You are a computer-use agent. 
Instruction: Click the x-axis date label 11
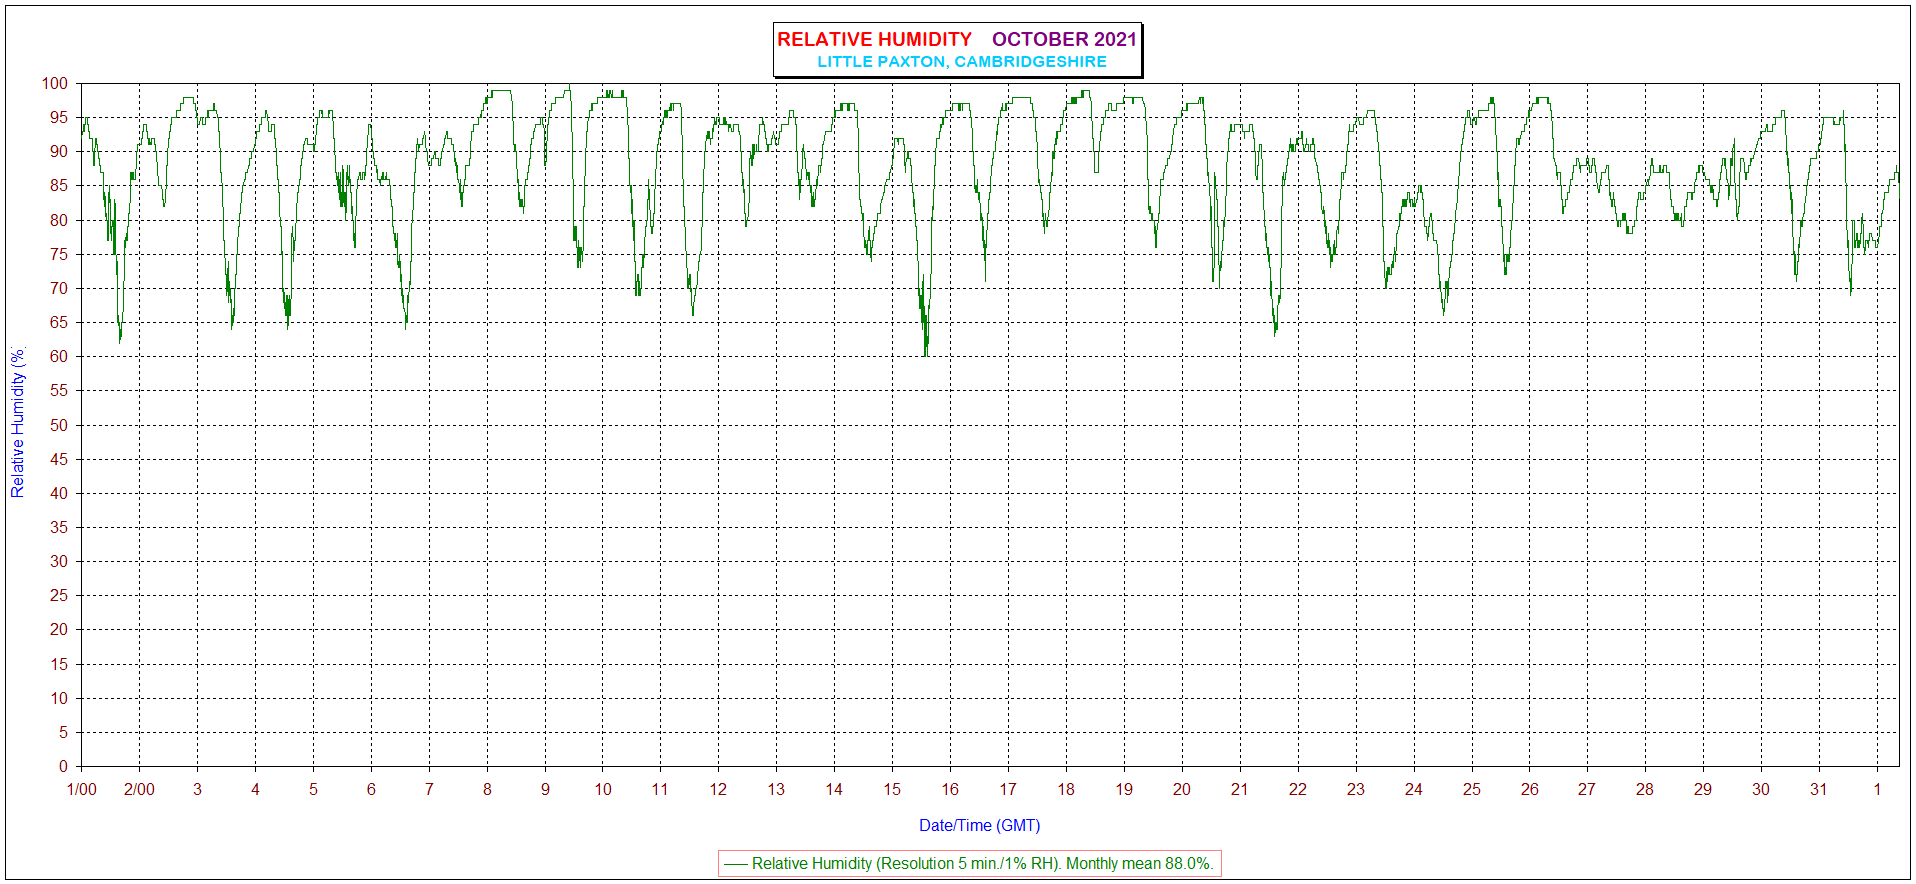660,789
